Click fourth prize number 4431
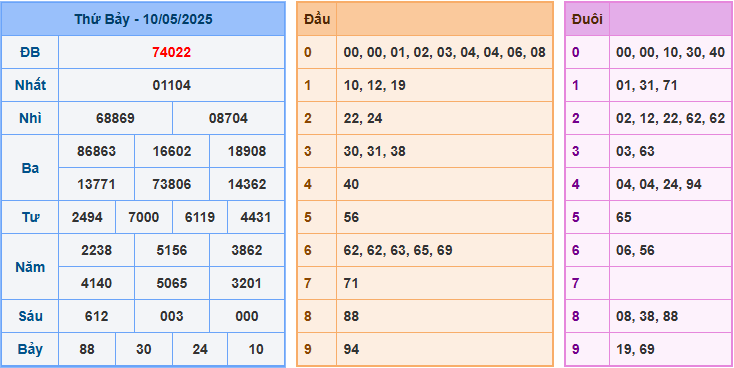The width and height of the screenshot is (734, 368). point(256,217)
